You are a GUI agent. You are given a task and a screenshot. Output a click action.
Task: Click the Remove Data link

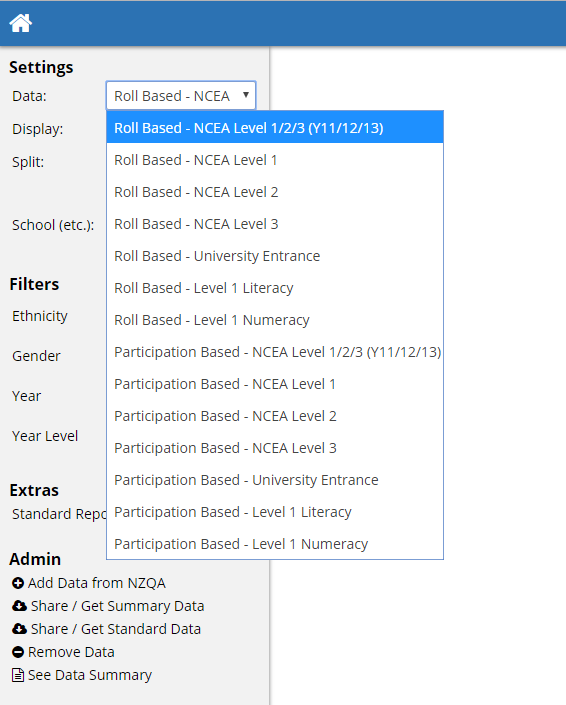pos(71,652)
